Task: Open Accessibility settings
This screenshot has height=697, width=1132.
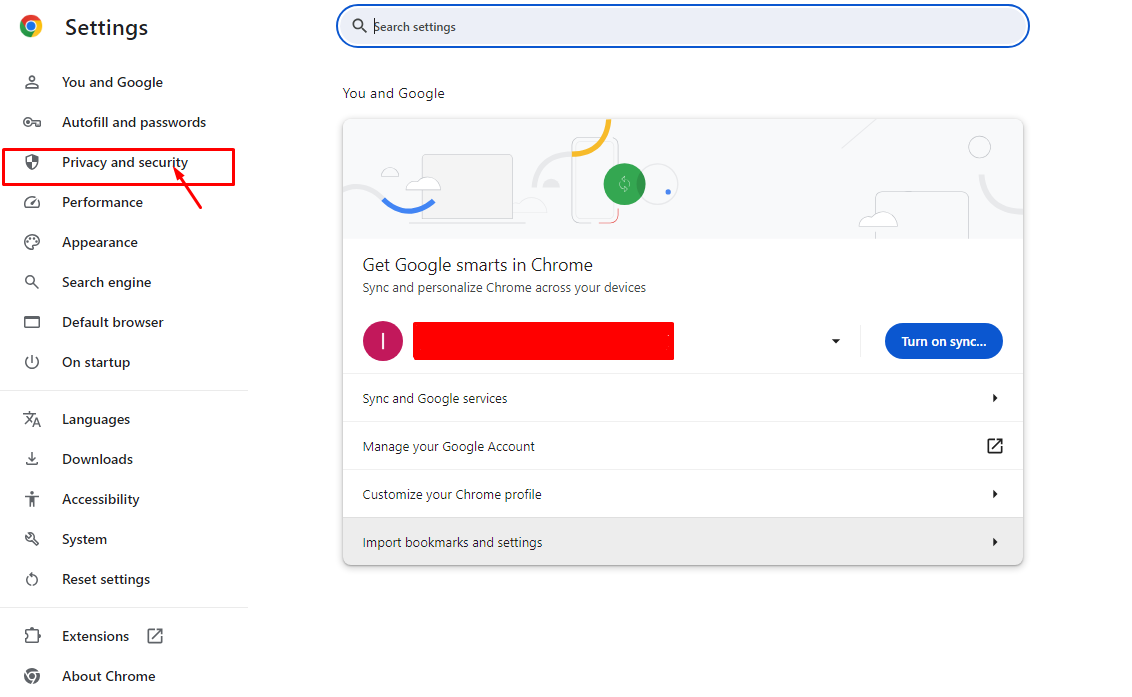Action: (x=100, y=499)
